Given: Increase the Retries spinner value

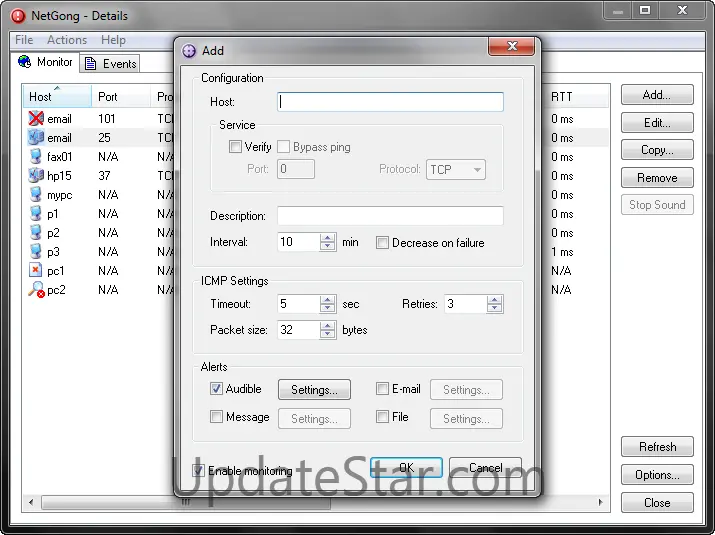Looking at the screenshot, I should tap(494, 300).
